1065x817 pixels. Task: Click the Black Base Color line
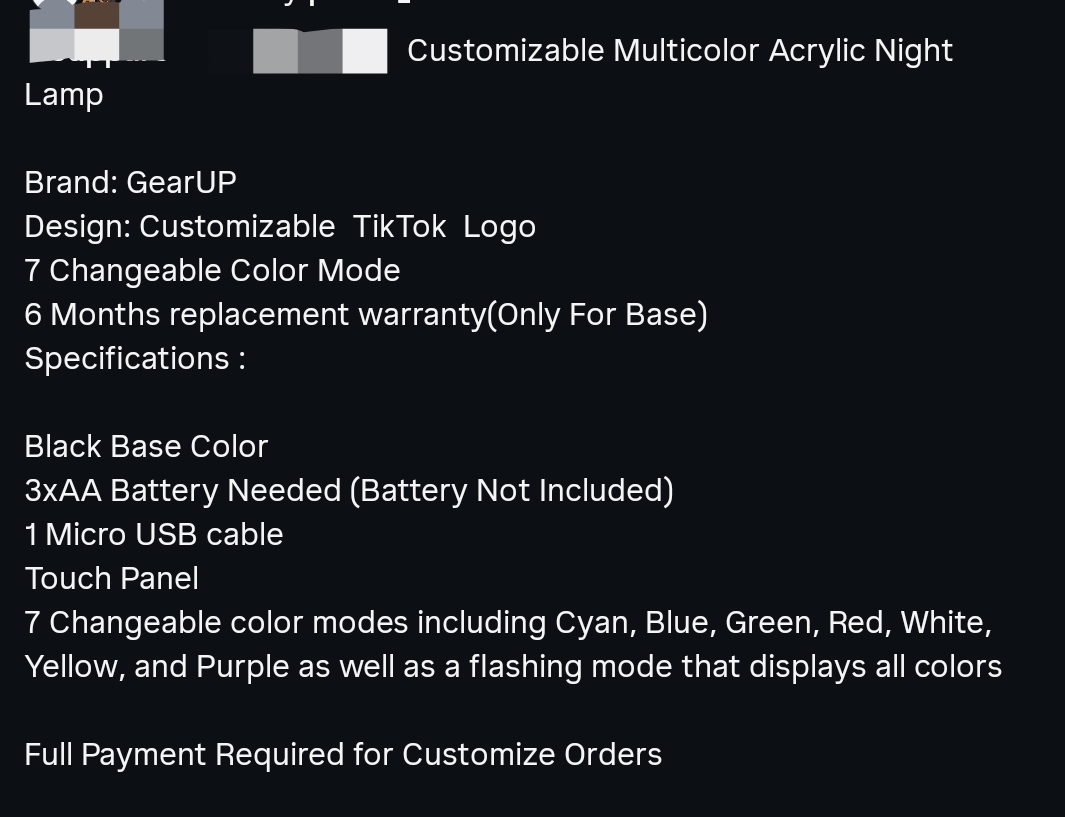point(146,447)
